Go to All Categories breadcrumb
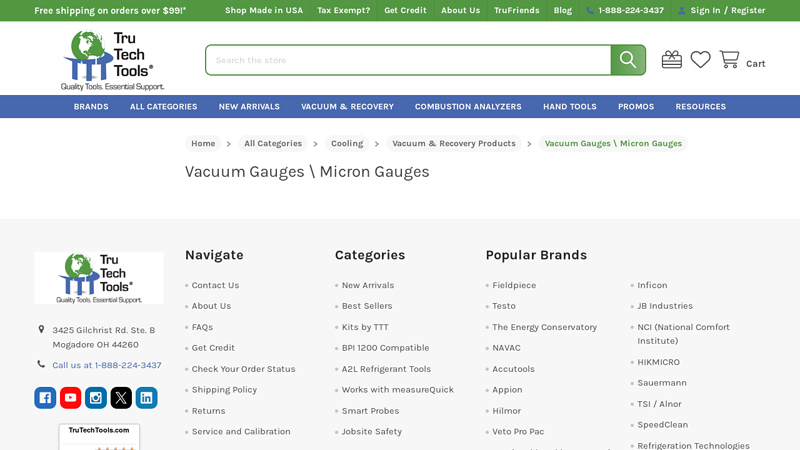Screen dimensions: 800x450 point(273,143)
